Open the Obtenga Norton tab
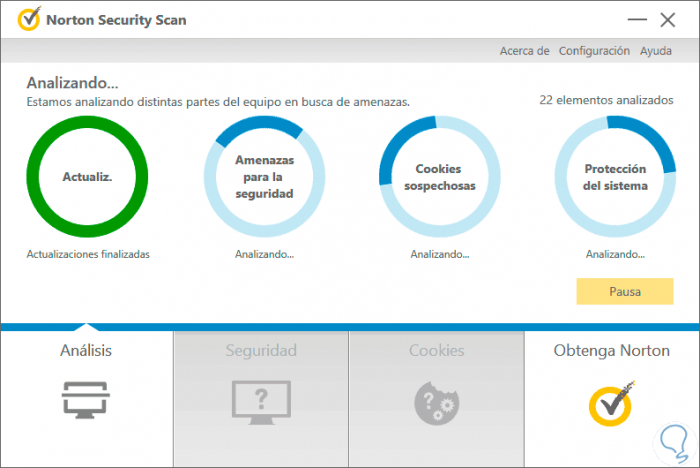The width and height of the screenshot is (700, 468). (612, 399)
